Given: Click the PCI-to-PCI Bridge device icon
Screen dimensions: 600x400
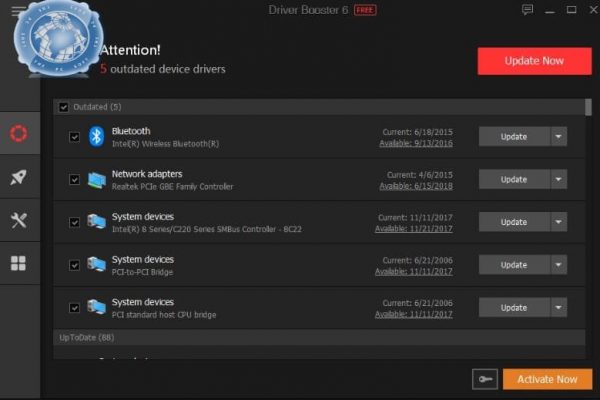Looking at the screenshot, I should click(x=96, y=264).
